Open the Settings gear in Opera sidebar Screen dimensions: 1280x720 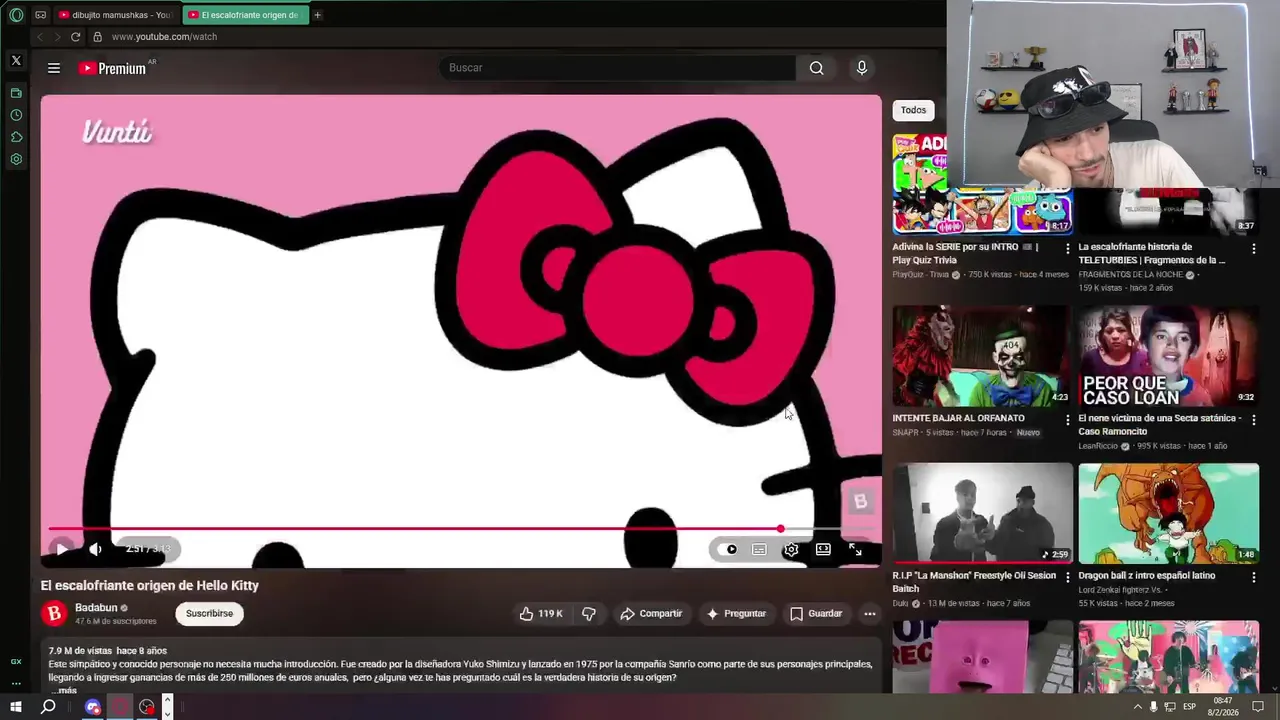click(16, 159)
